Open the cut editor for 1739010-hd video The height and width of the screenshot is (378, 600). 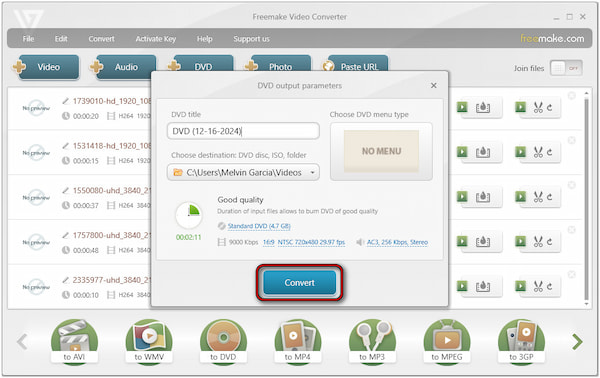(x=538, y=108)
